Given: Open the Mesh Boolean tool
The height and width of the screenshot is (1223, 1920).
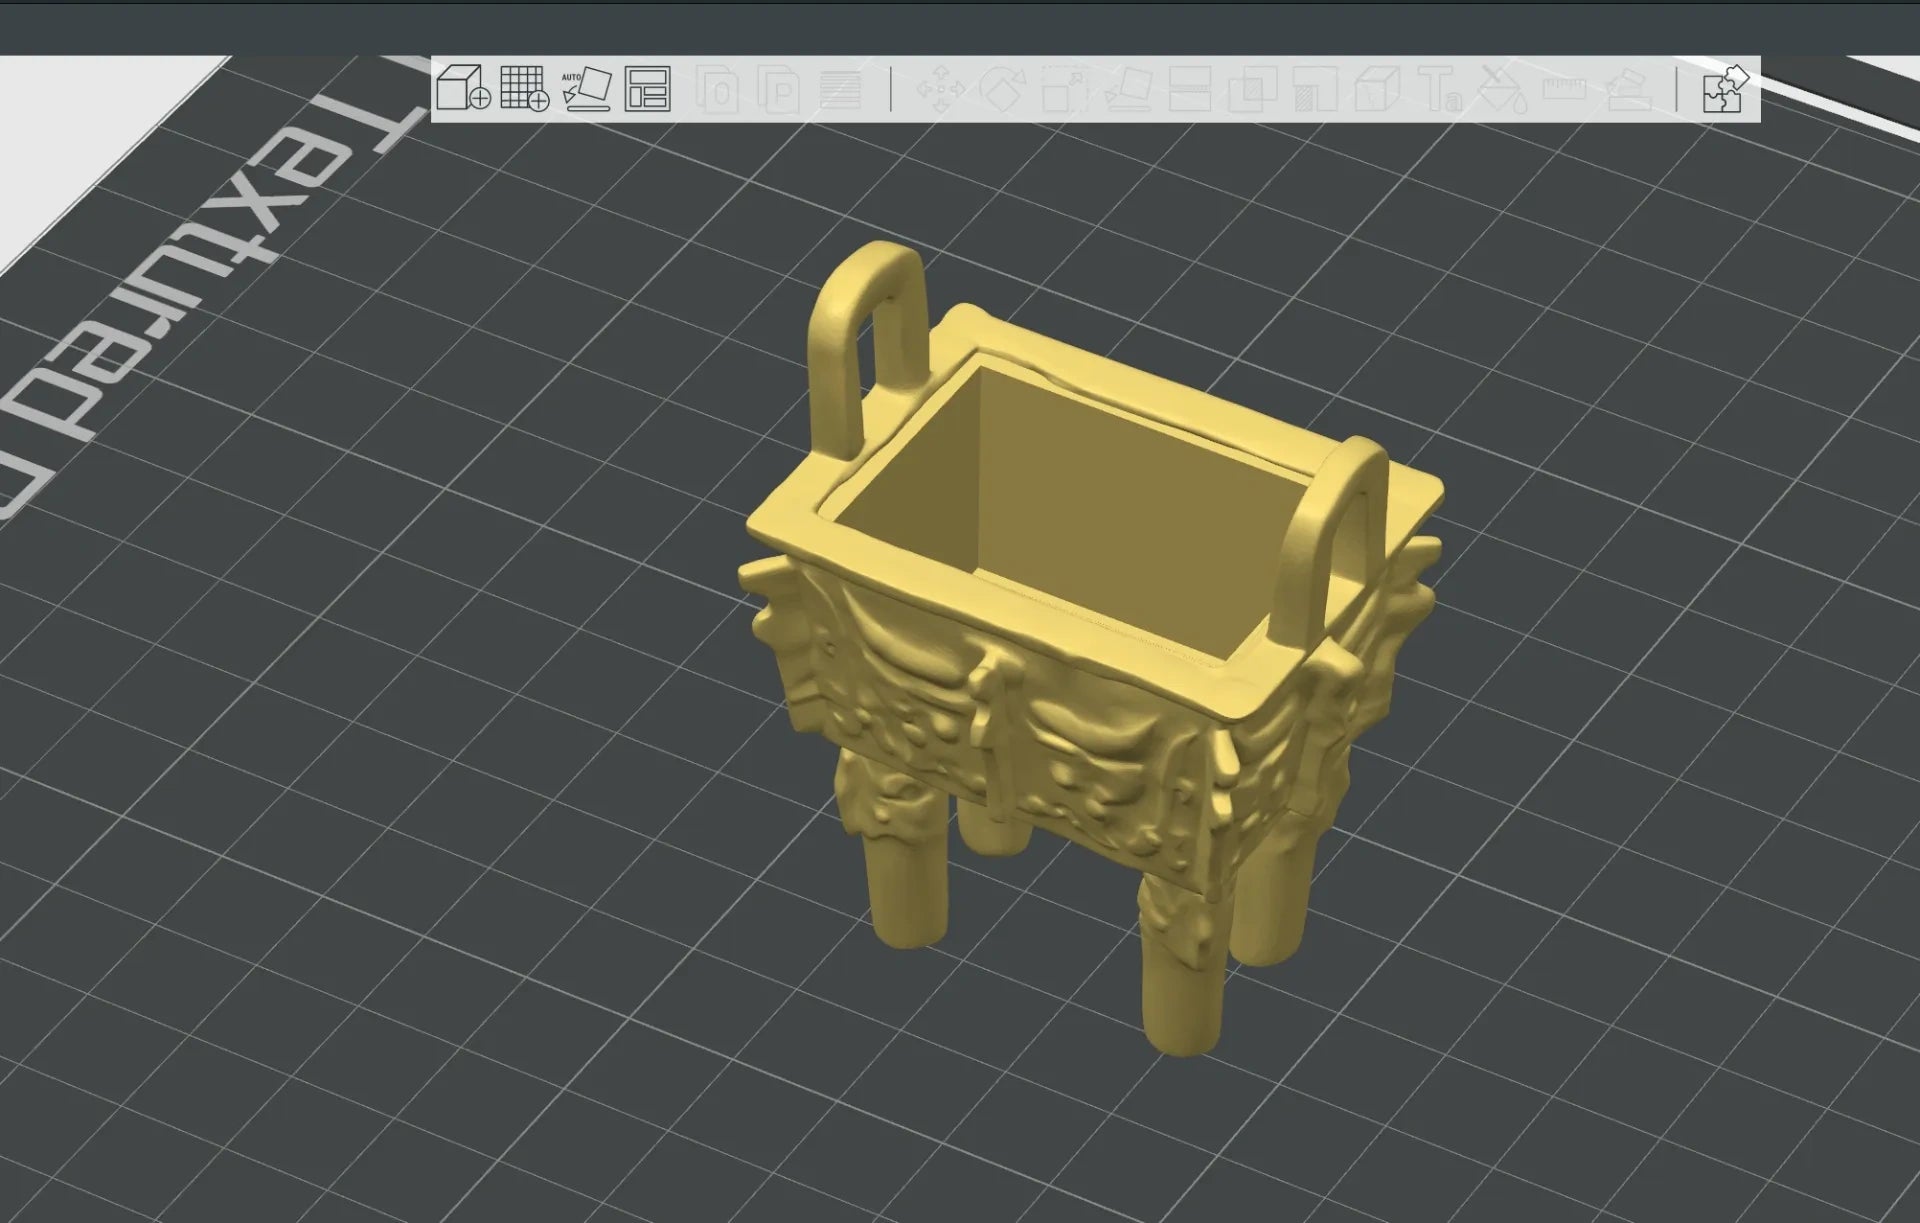Looking at the screenshot, I should (x=1252, y=89).
